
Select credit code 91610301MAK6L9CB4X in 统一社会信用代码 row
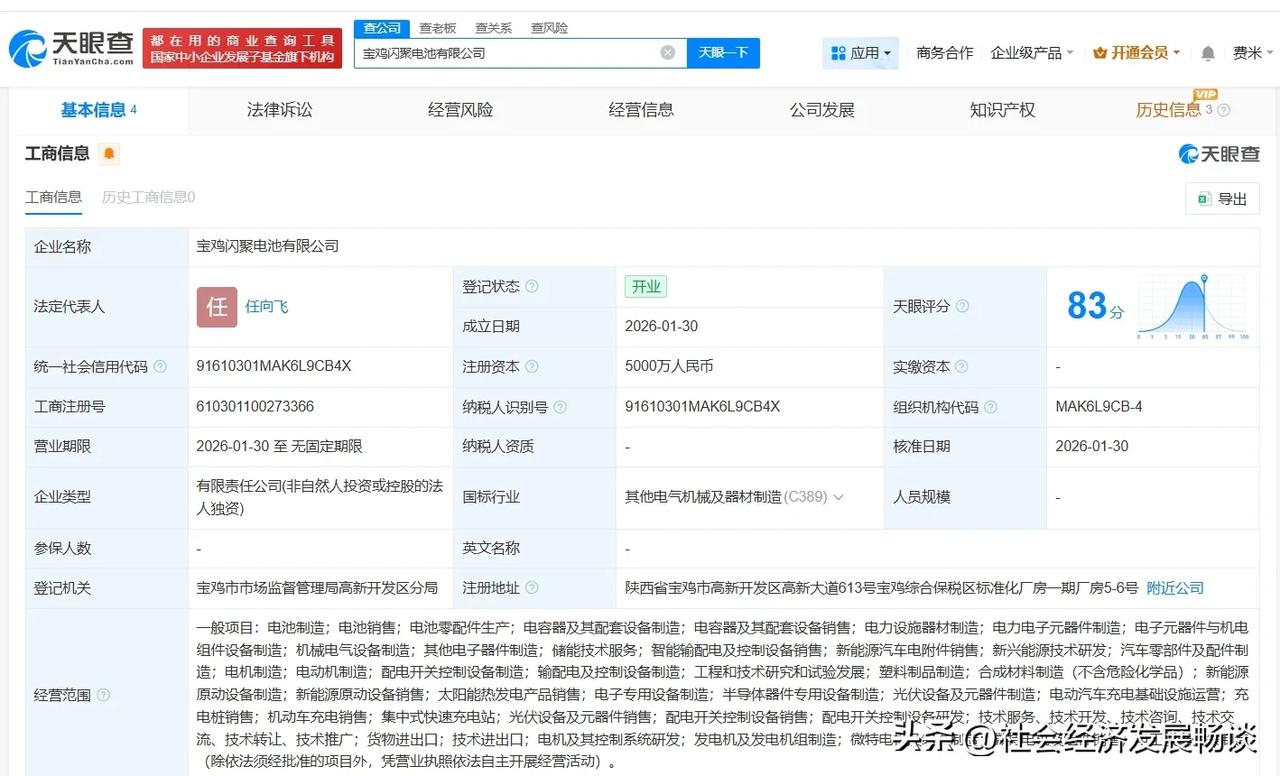(274, 366)
